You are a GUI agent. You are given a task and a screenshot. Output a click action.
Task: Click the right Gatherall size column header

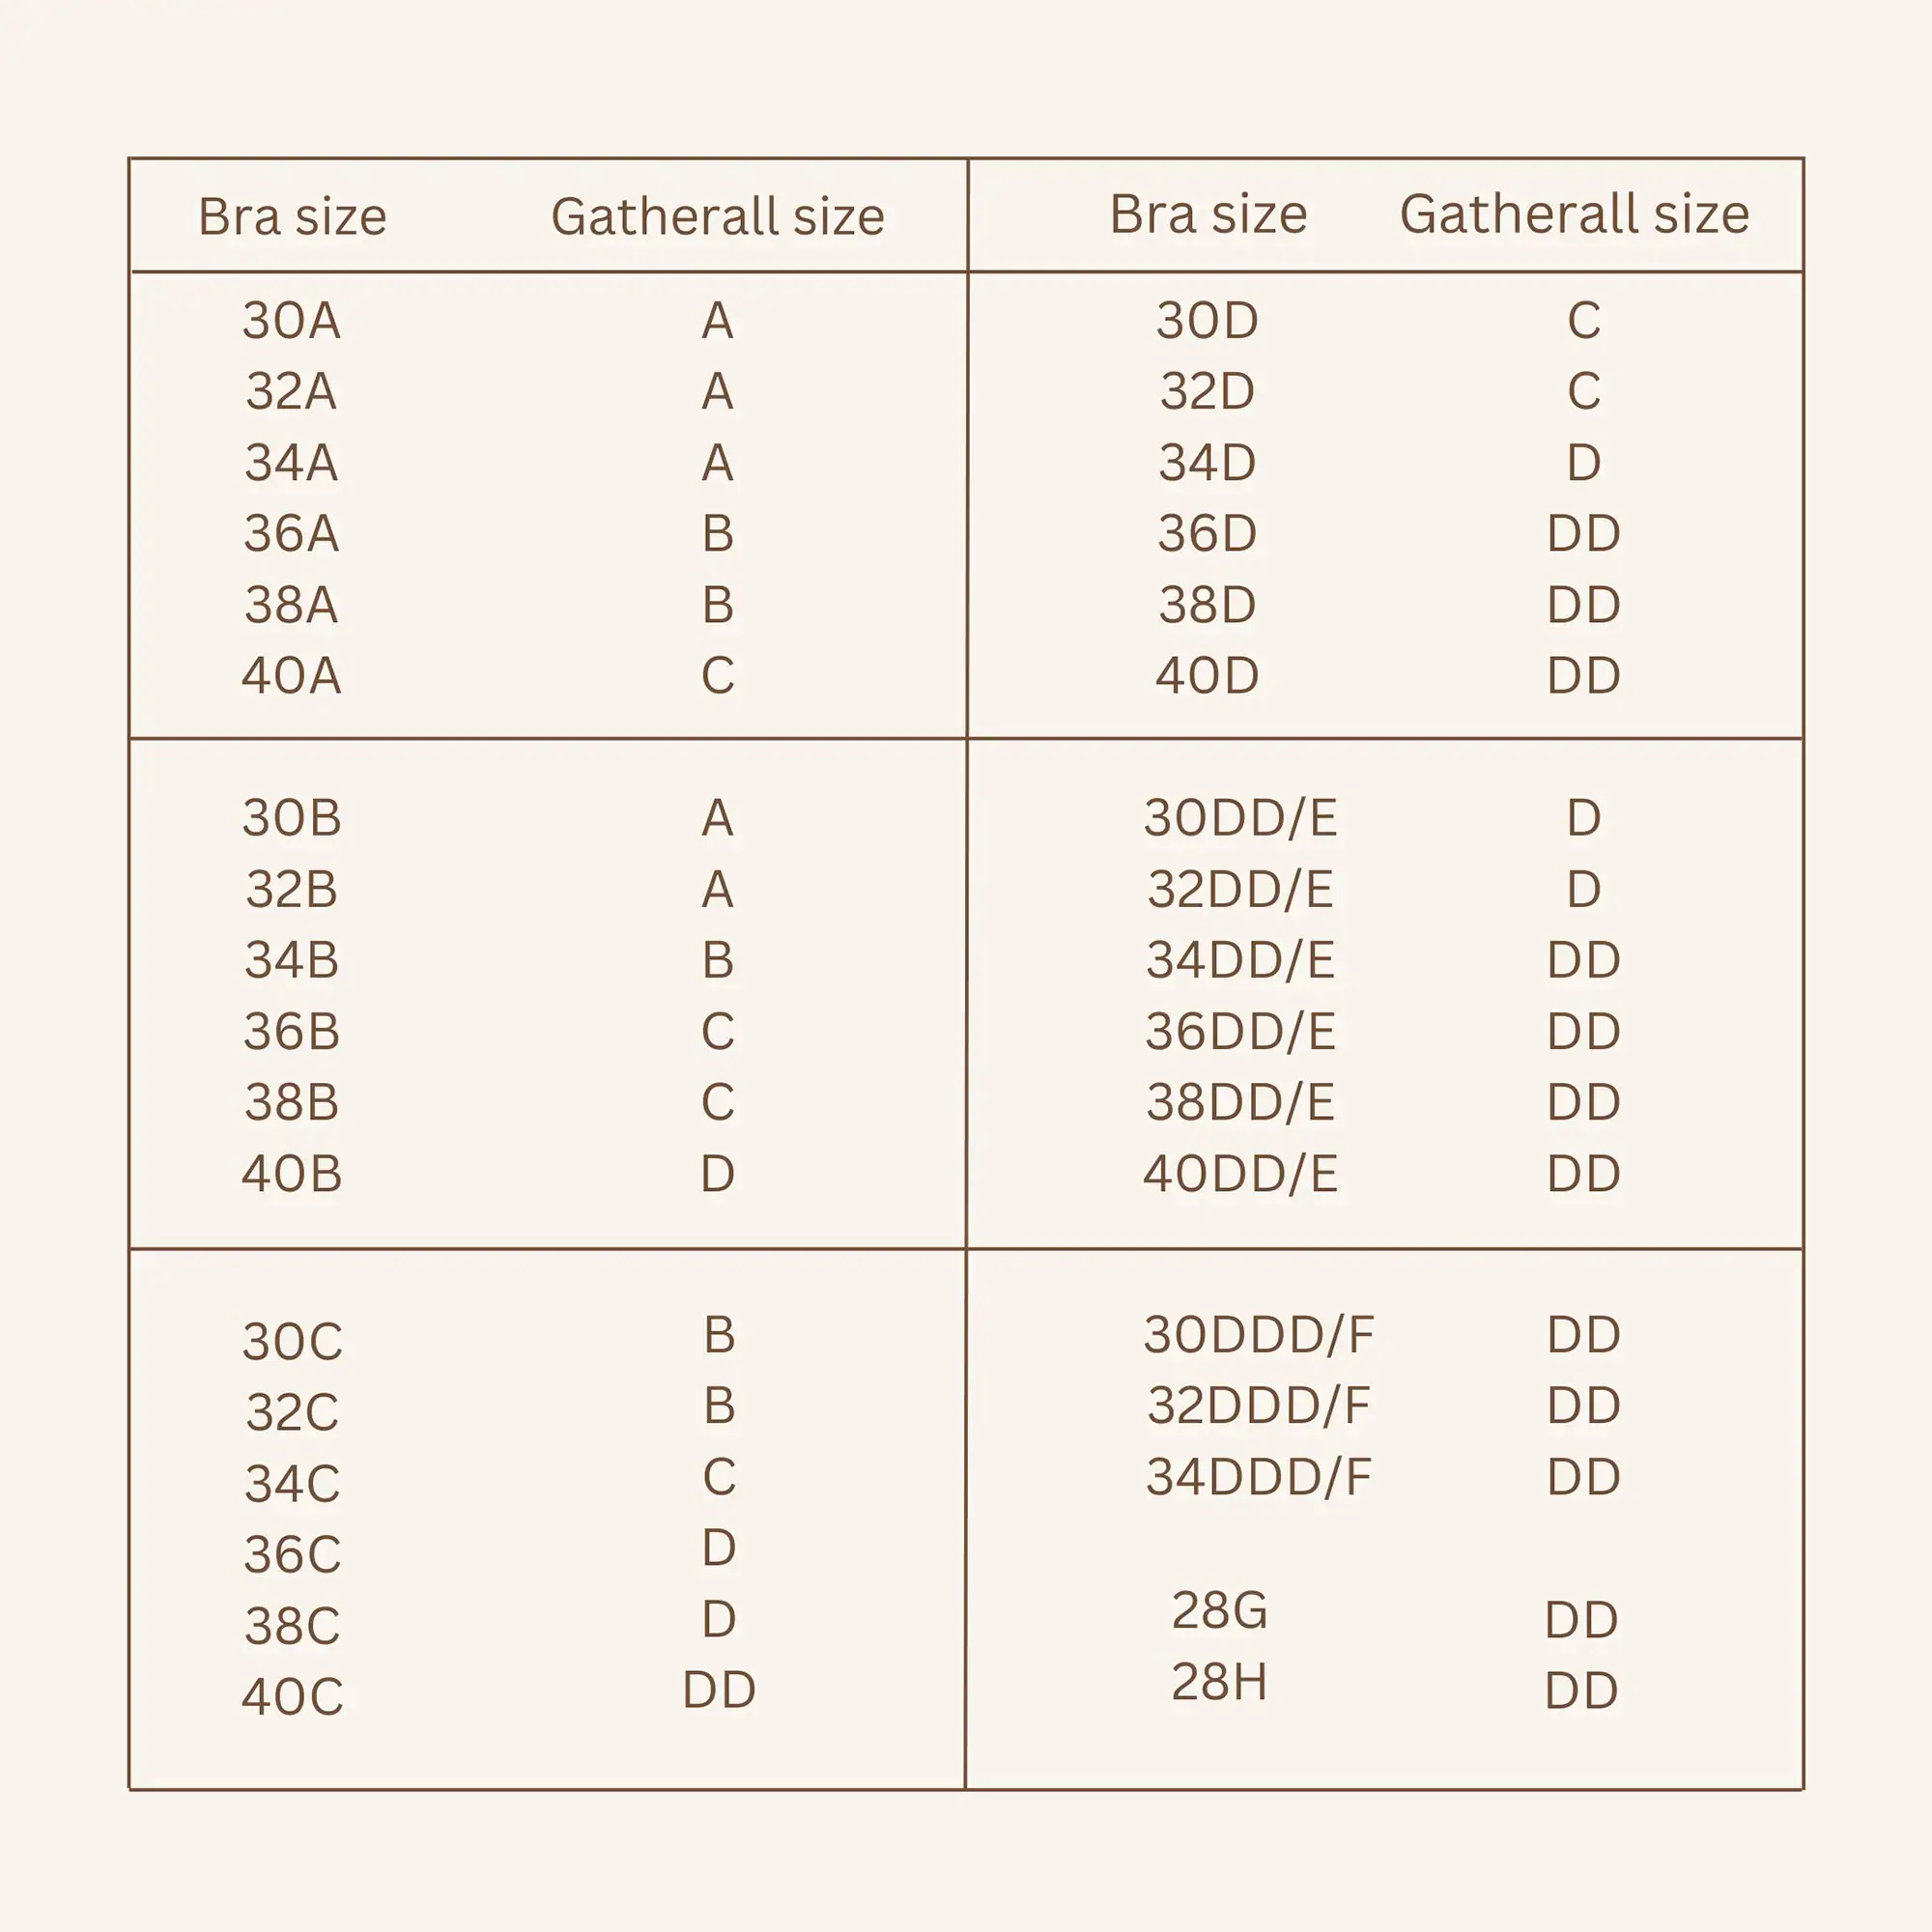(1574, 214)
